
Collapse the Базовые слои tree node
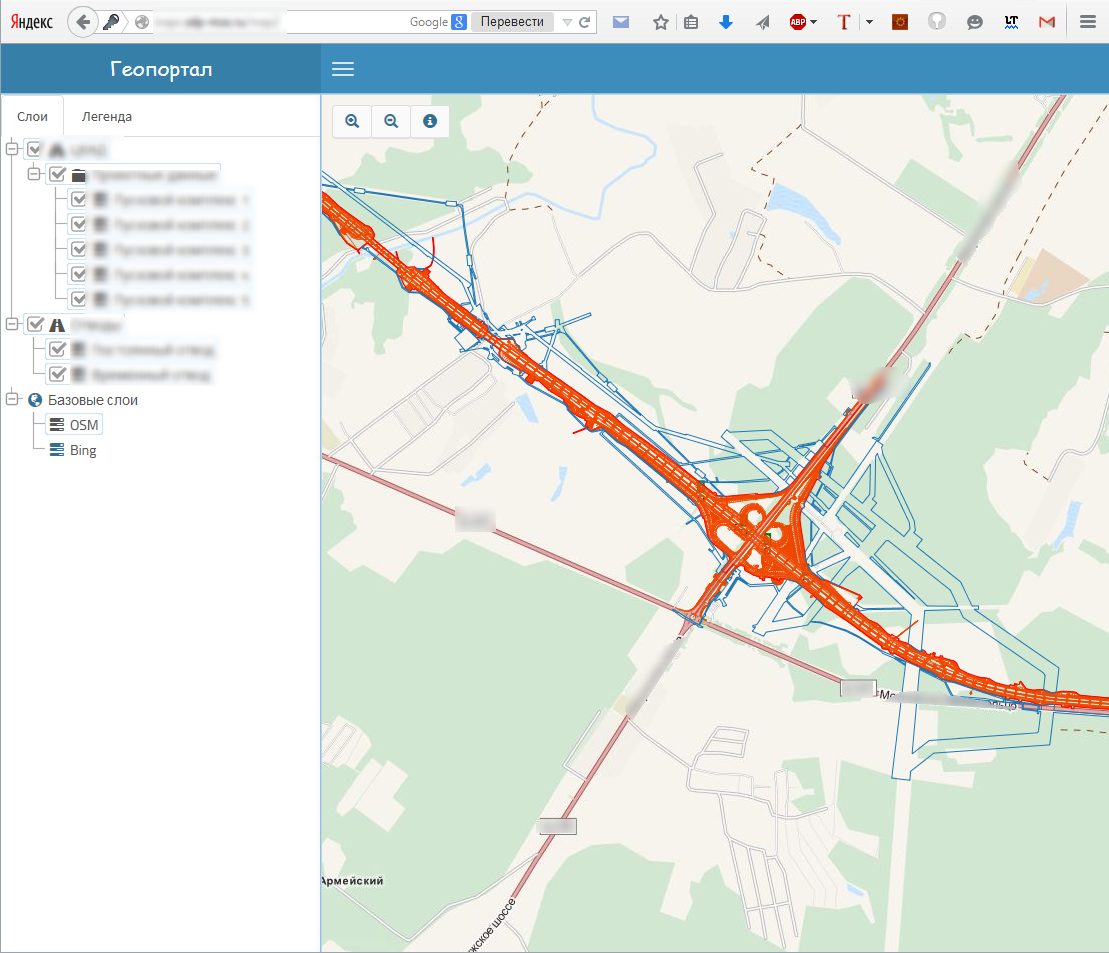coord(12,399)
